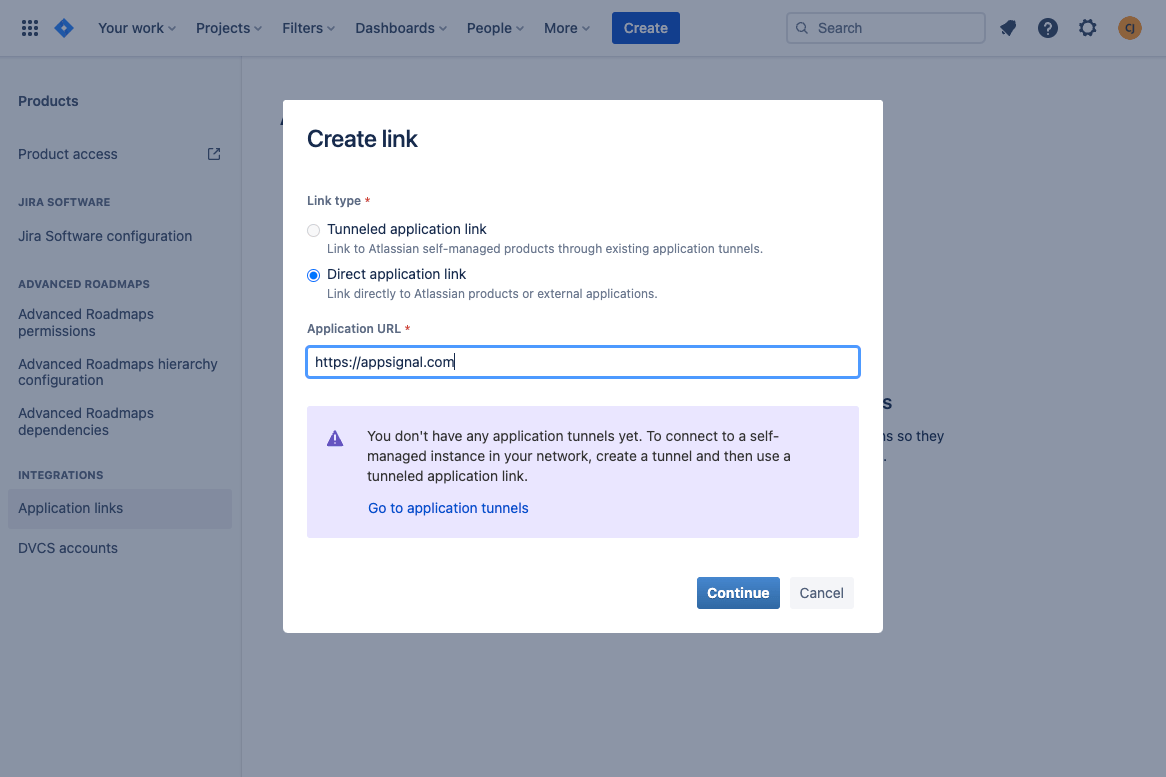Expand the Your work dropdown
Screen dimensions: 1166x777
(137, 28)
